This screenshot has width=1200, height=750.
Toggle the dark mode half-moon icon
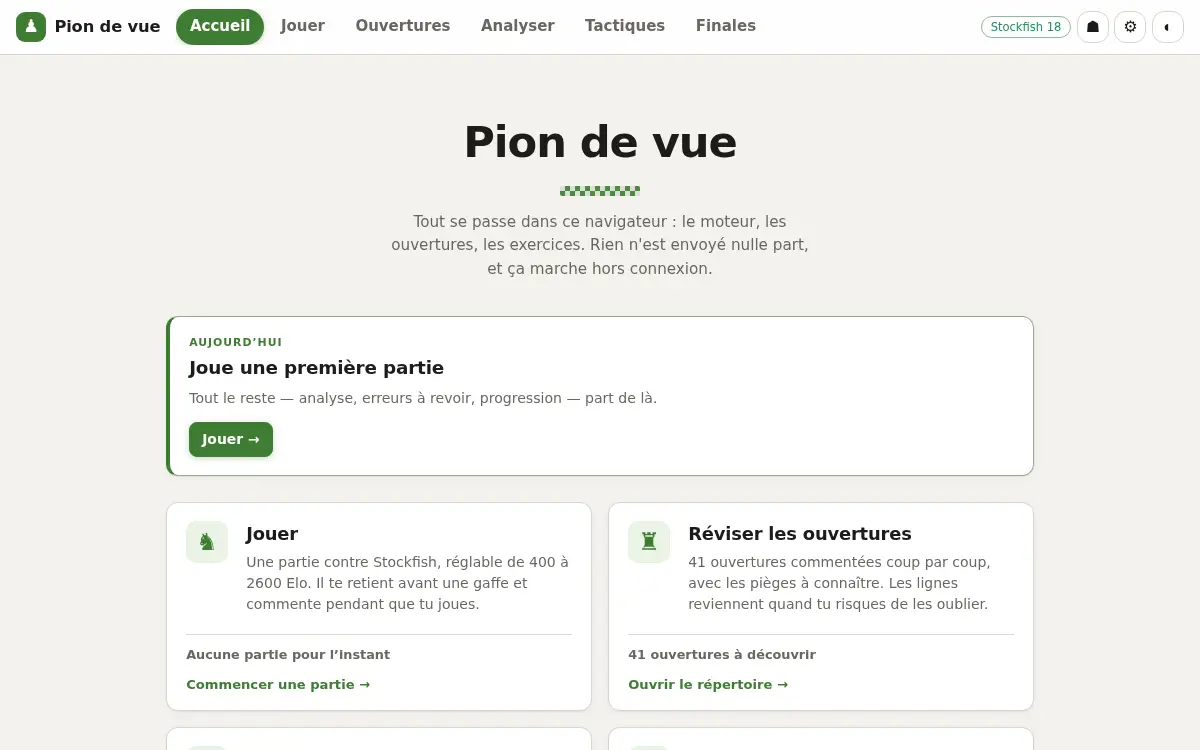(x=1167, y=27)
